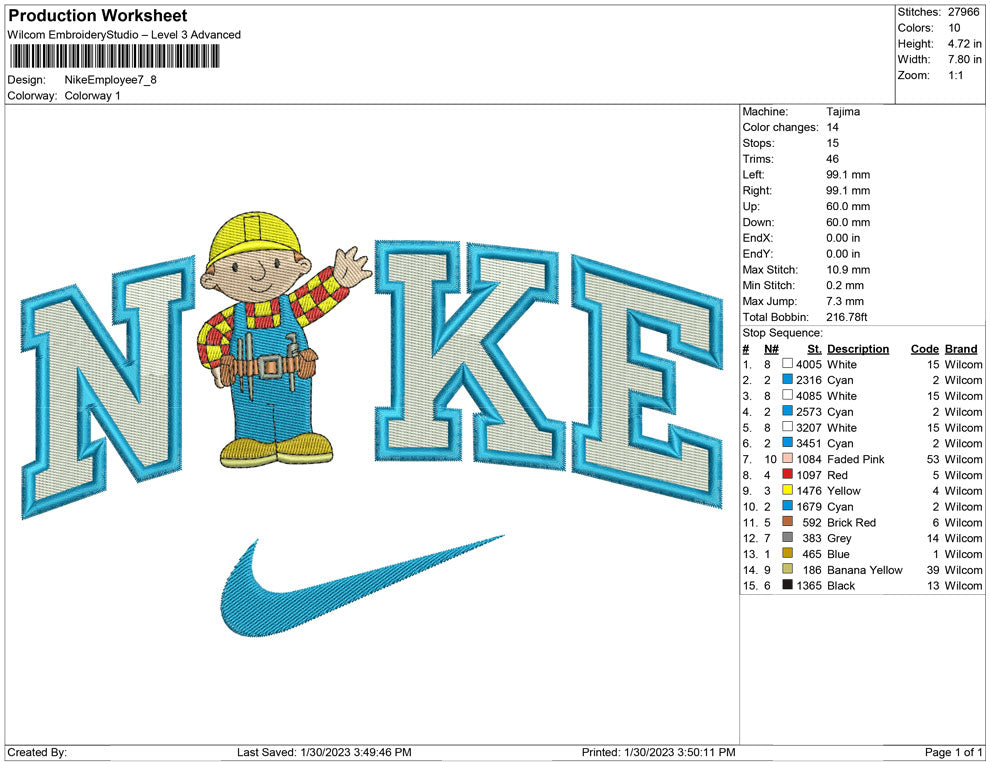Screen dimensions: 990x762
Task: Click the swatch for stop 13 labeled Blue
Action: (787, 553)
